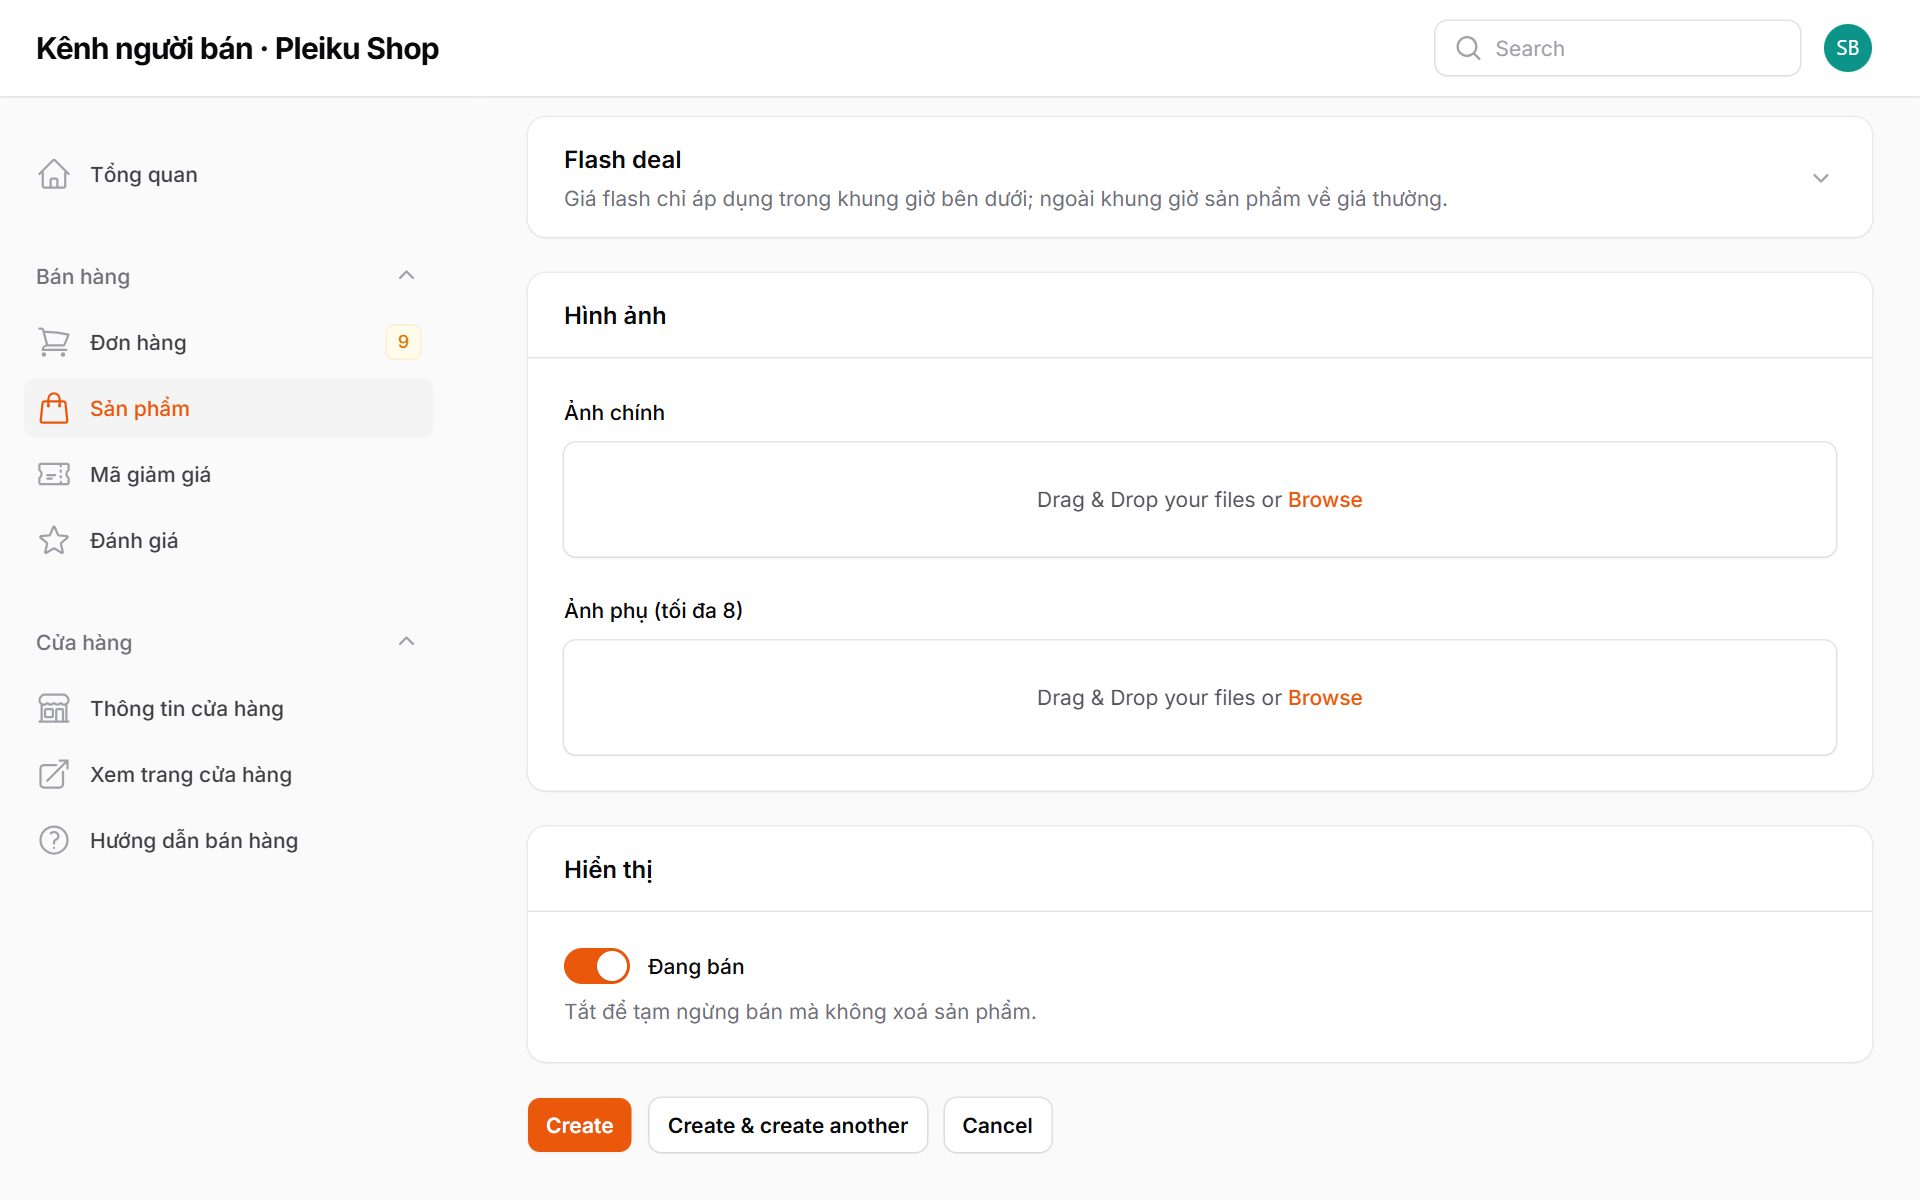Open the SB user avatar menu
The width and height of the screenshot is (1920, 1200).
(x=1847, y=48)
